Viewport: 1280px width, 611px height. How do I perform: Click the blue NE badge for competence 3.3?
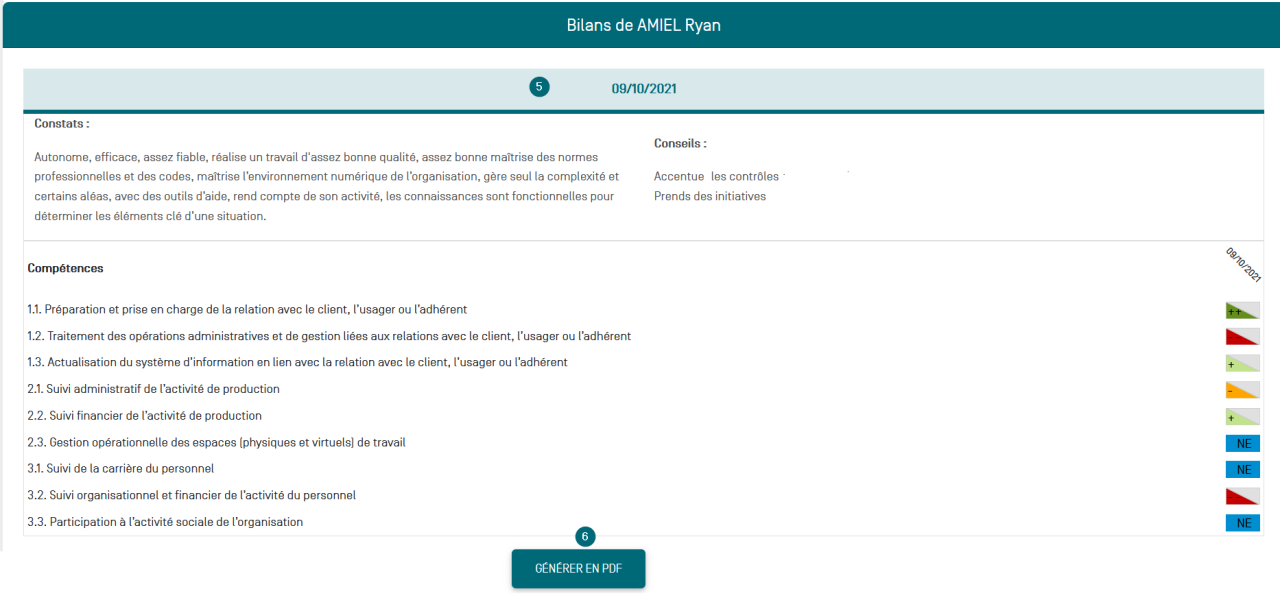point(1242,522)
